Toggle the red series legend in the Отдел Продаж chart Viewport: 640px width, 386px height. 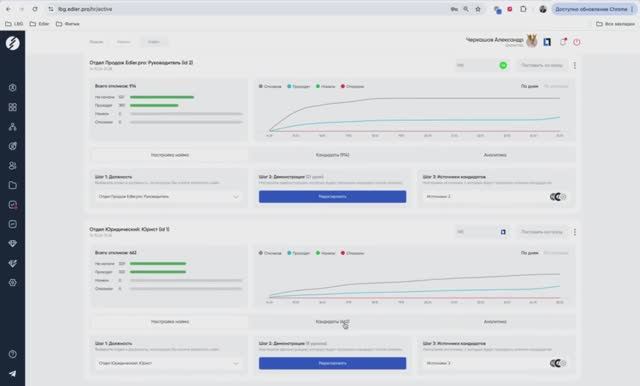coord(352,87)
